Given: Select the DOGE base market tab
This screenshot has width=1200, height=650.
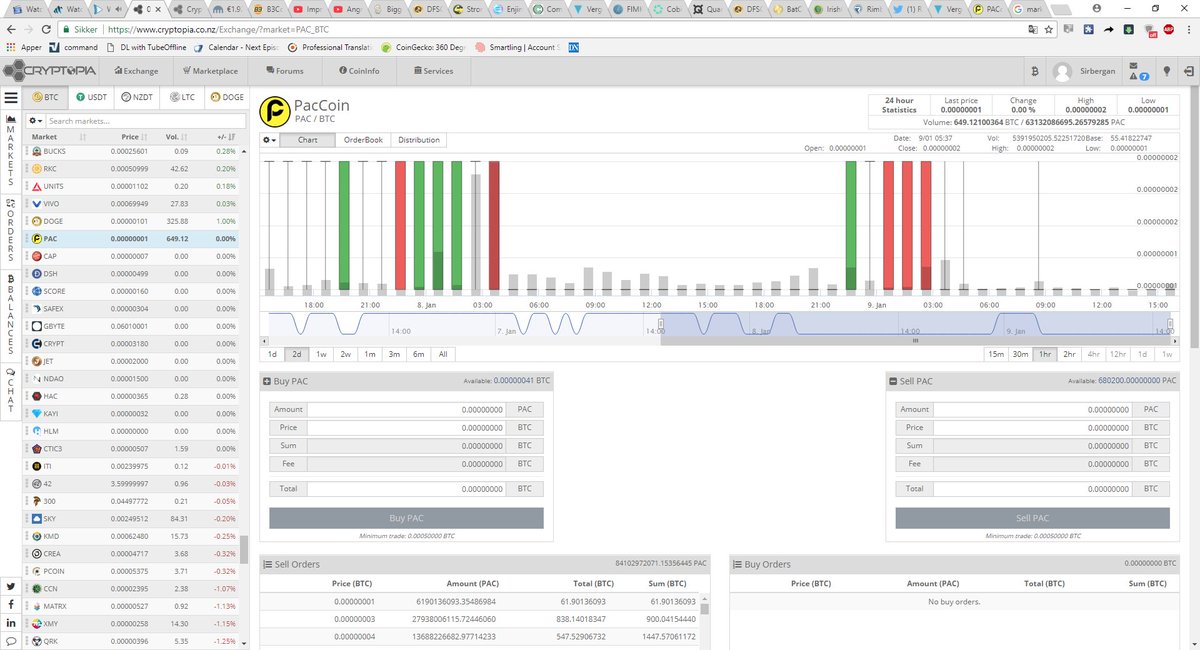Looking at the screenshot, I should 226,97.
